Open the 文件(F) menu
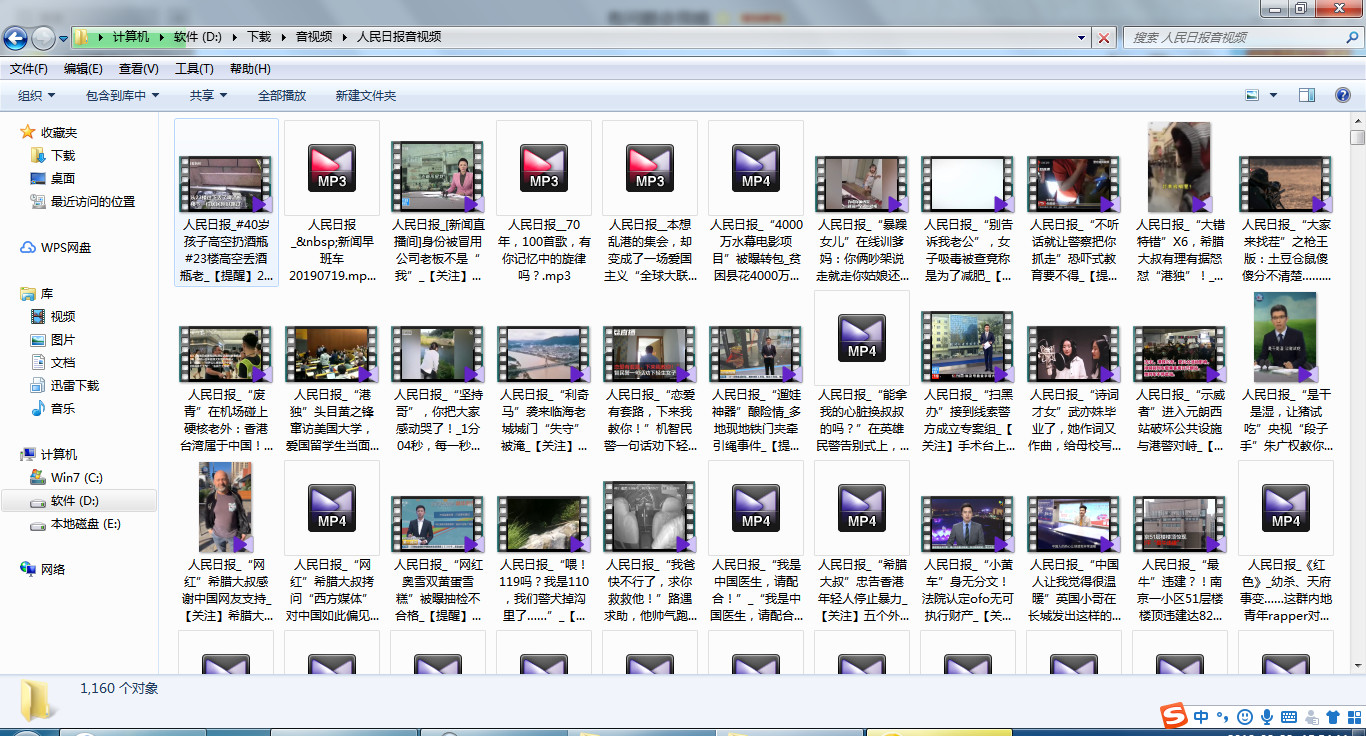 tap(29, 69)
